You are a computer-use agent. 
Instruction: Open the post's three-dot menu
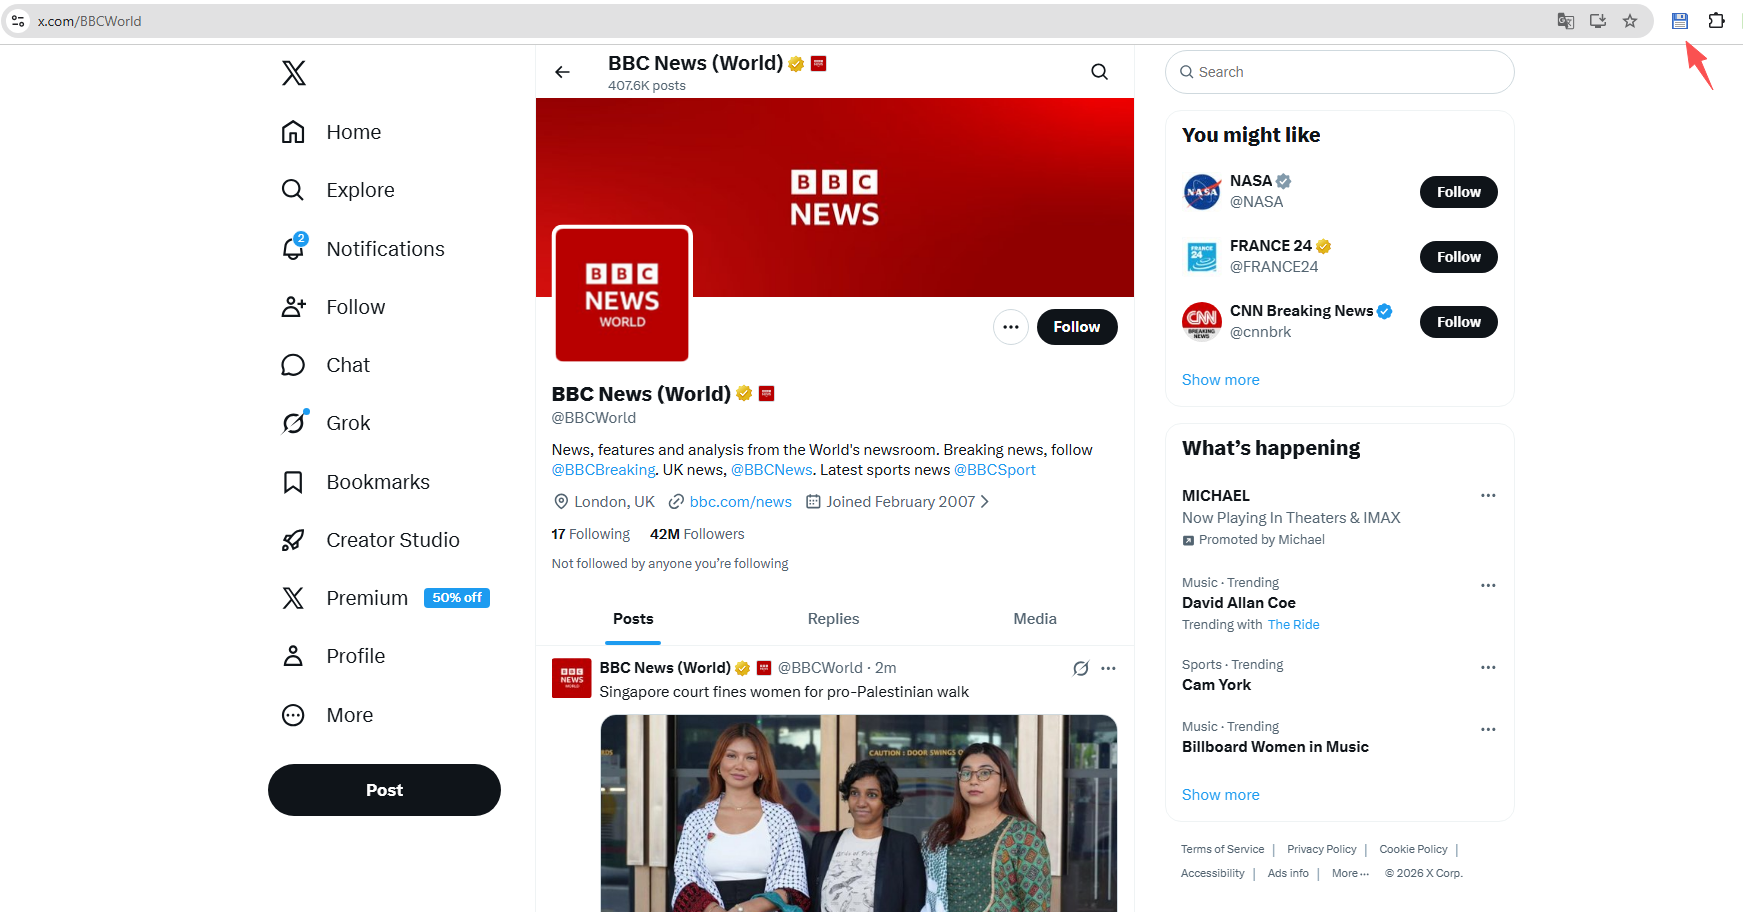click(1108, 668)
